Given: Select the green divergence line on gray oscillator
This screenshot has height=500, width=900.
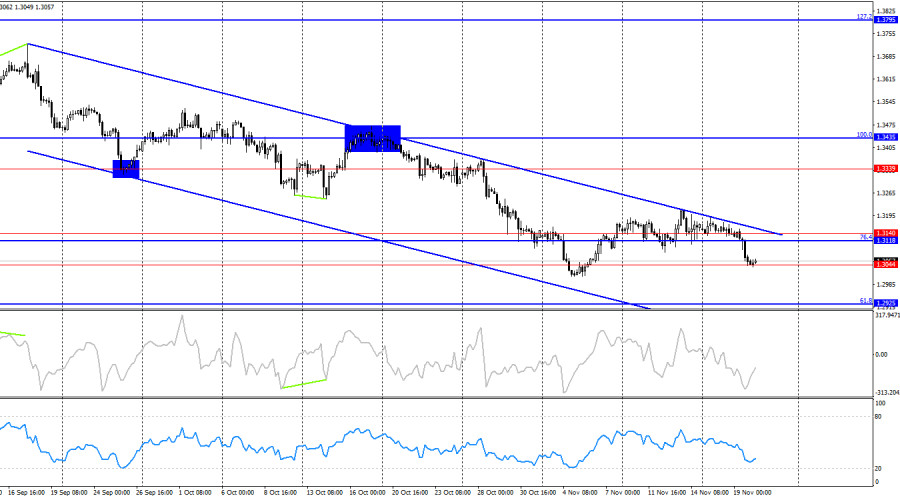Looking at the screenshot, I should coord(303,382).
